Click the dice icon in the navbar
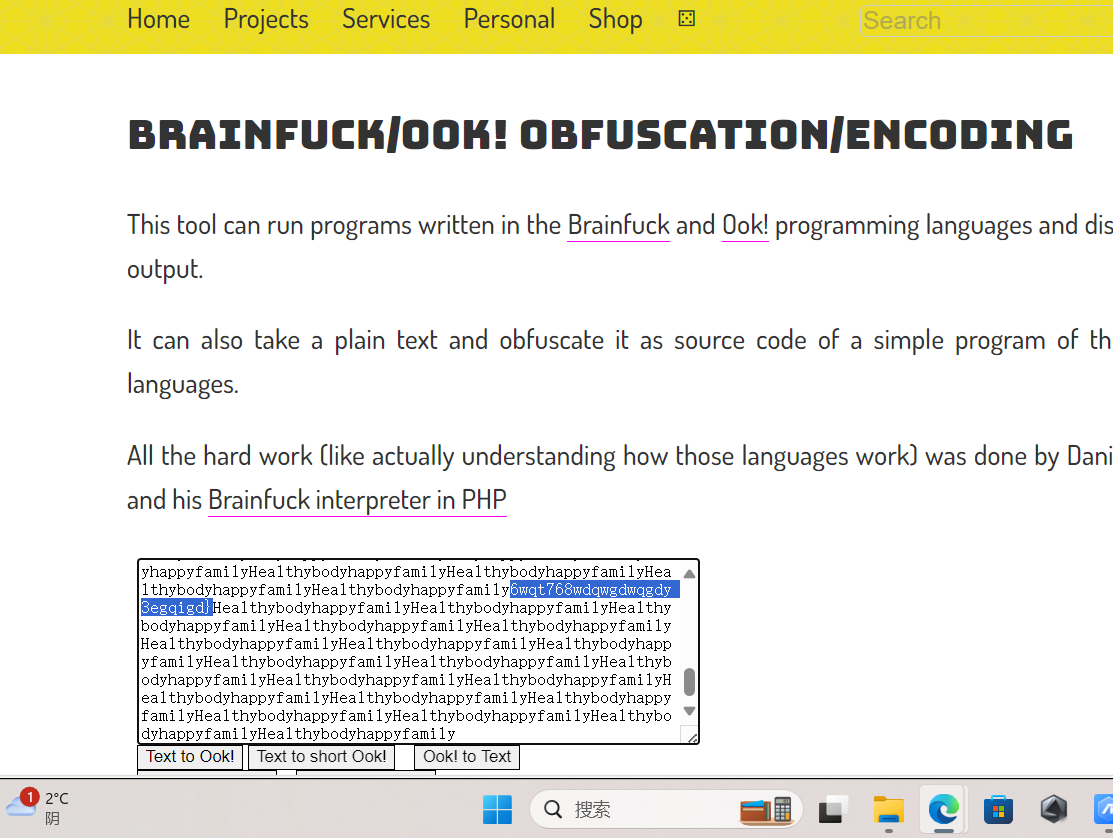Image resolution: width=1113 pixels, height=838 pixels. click(x=686, y=18)
